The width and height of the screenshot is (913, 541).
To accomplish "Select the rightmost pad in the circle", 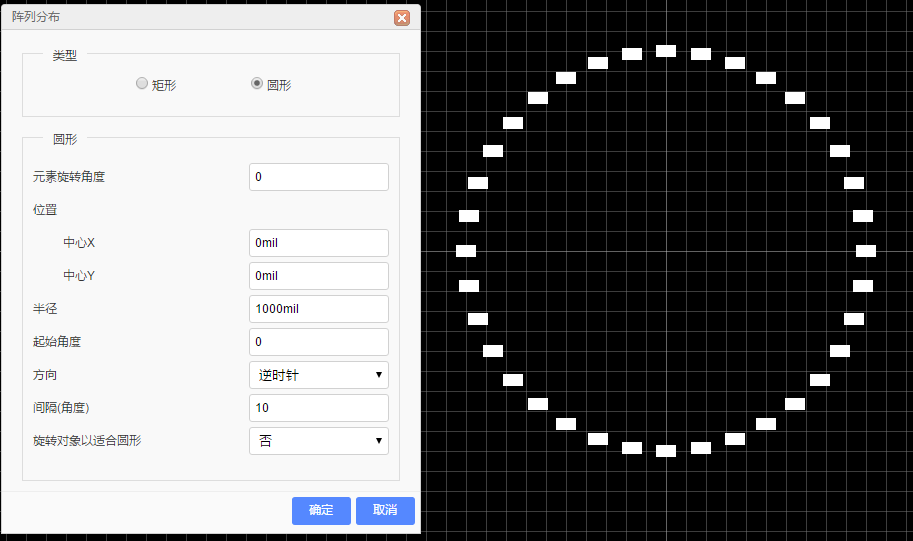I will (866, 250).
